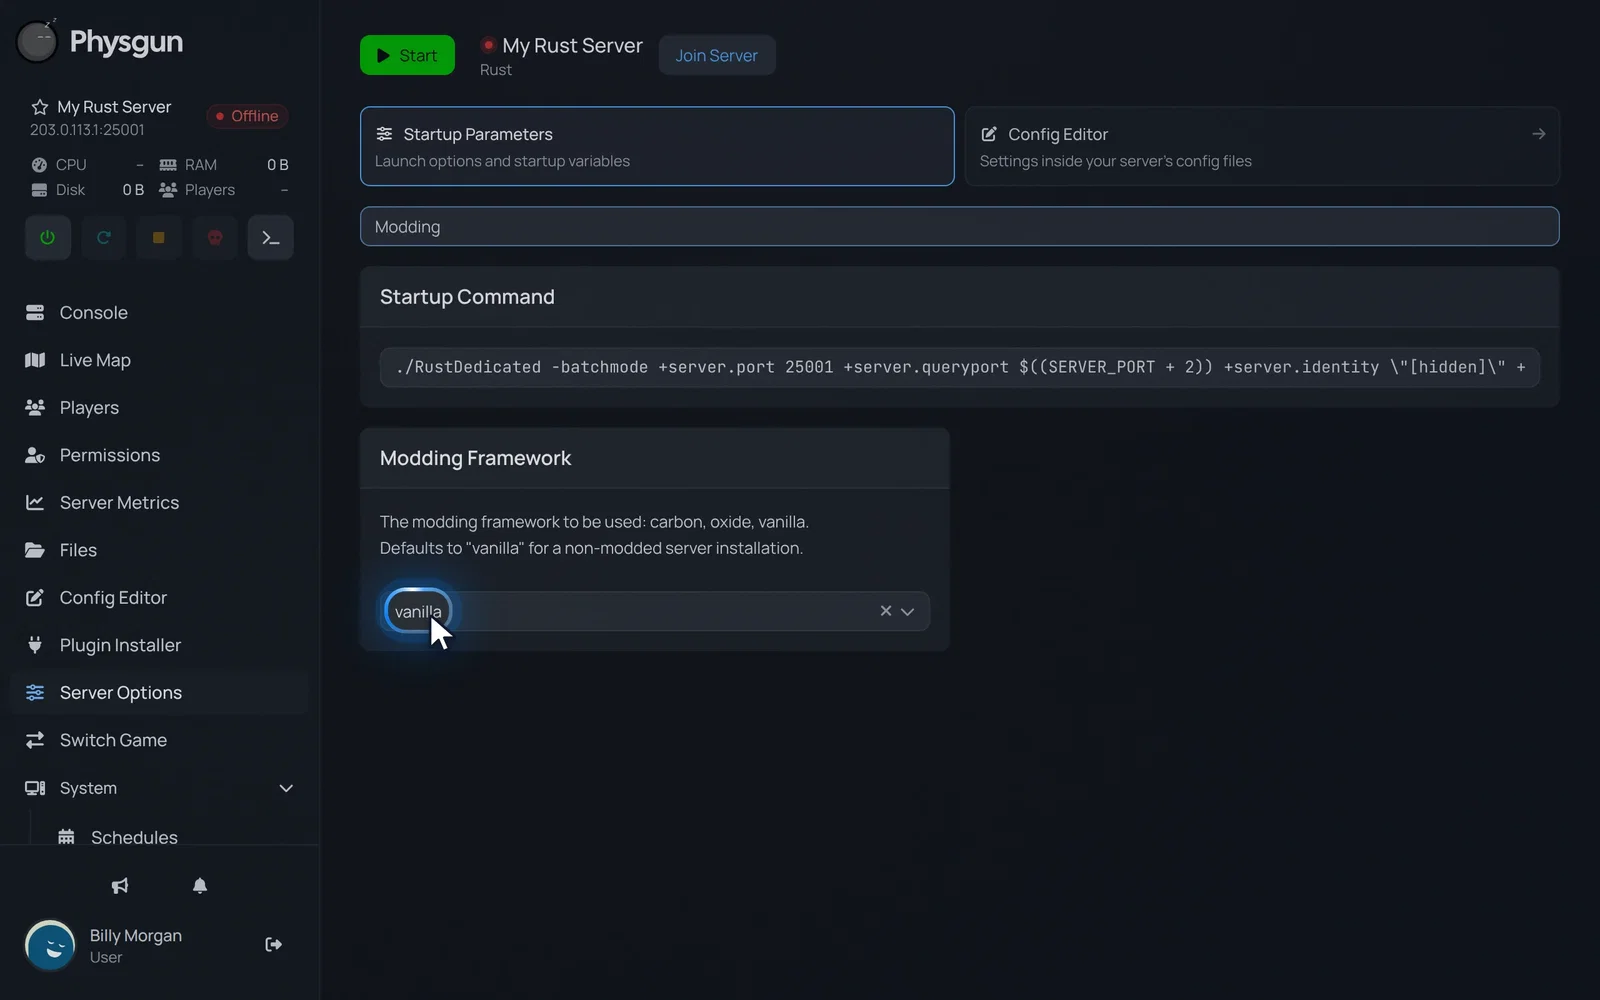Click the red kill server skull icon
The image size is (1600, 1000).
click(x=215, y=238)
